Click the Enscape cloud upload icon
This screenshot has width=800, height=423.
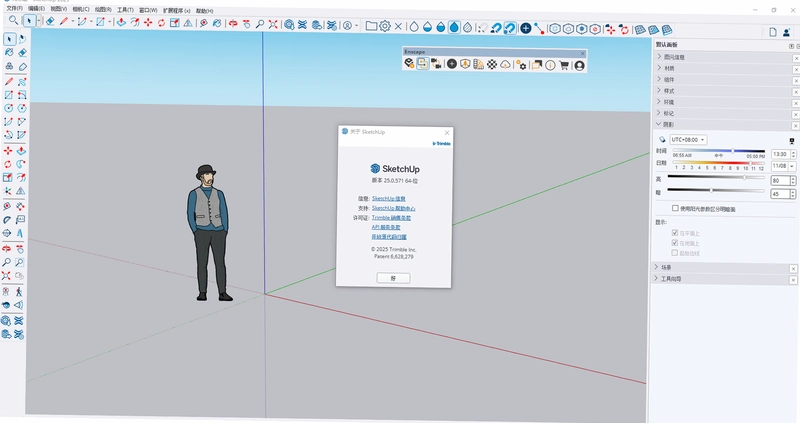tap(505, 65)
